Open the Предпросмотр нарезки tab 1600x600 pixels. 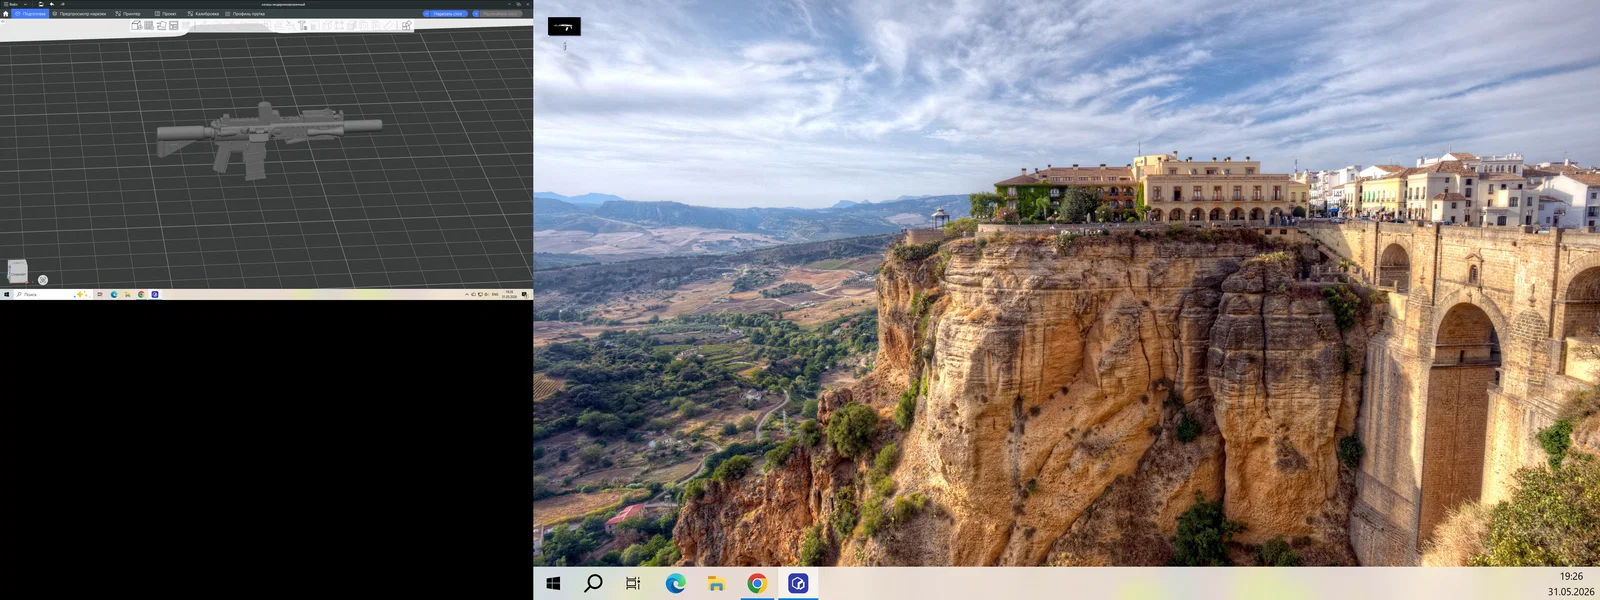click(79, 14)
